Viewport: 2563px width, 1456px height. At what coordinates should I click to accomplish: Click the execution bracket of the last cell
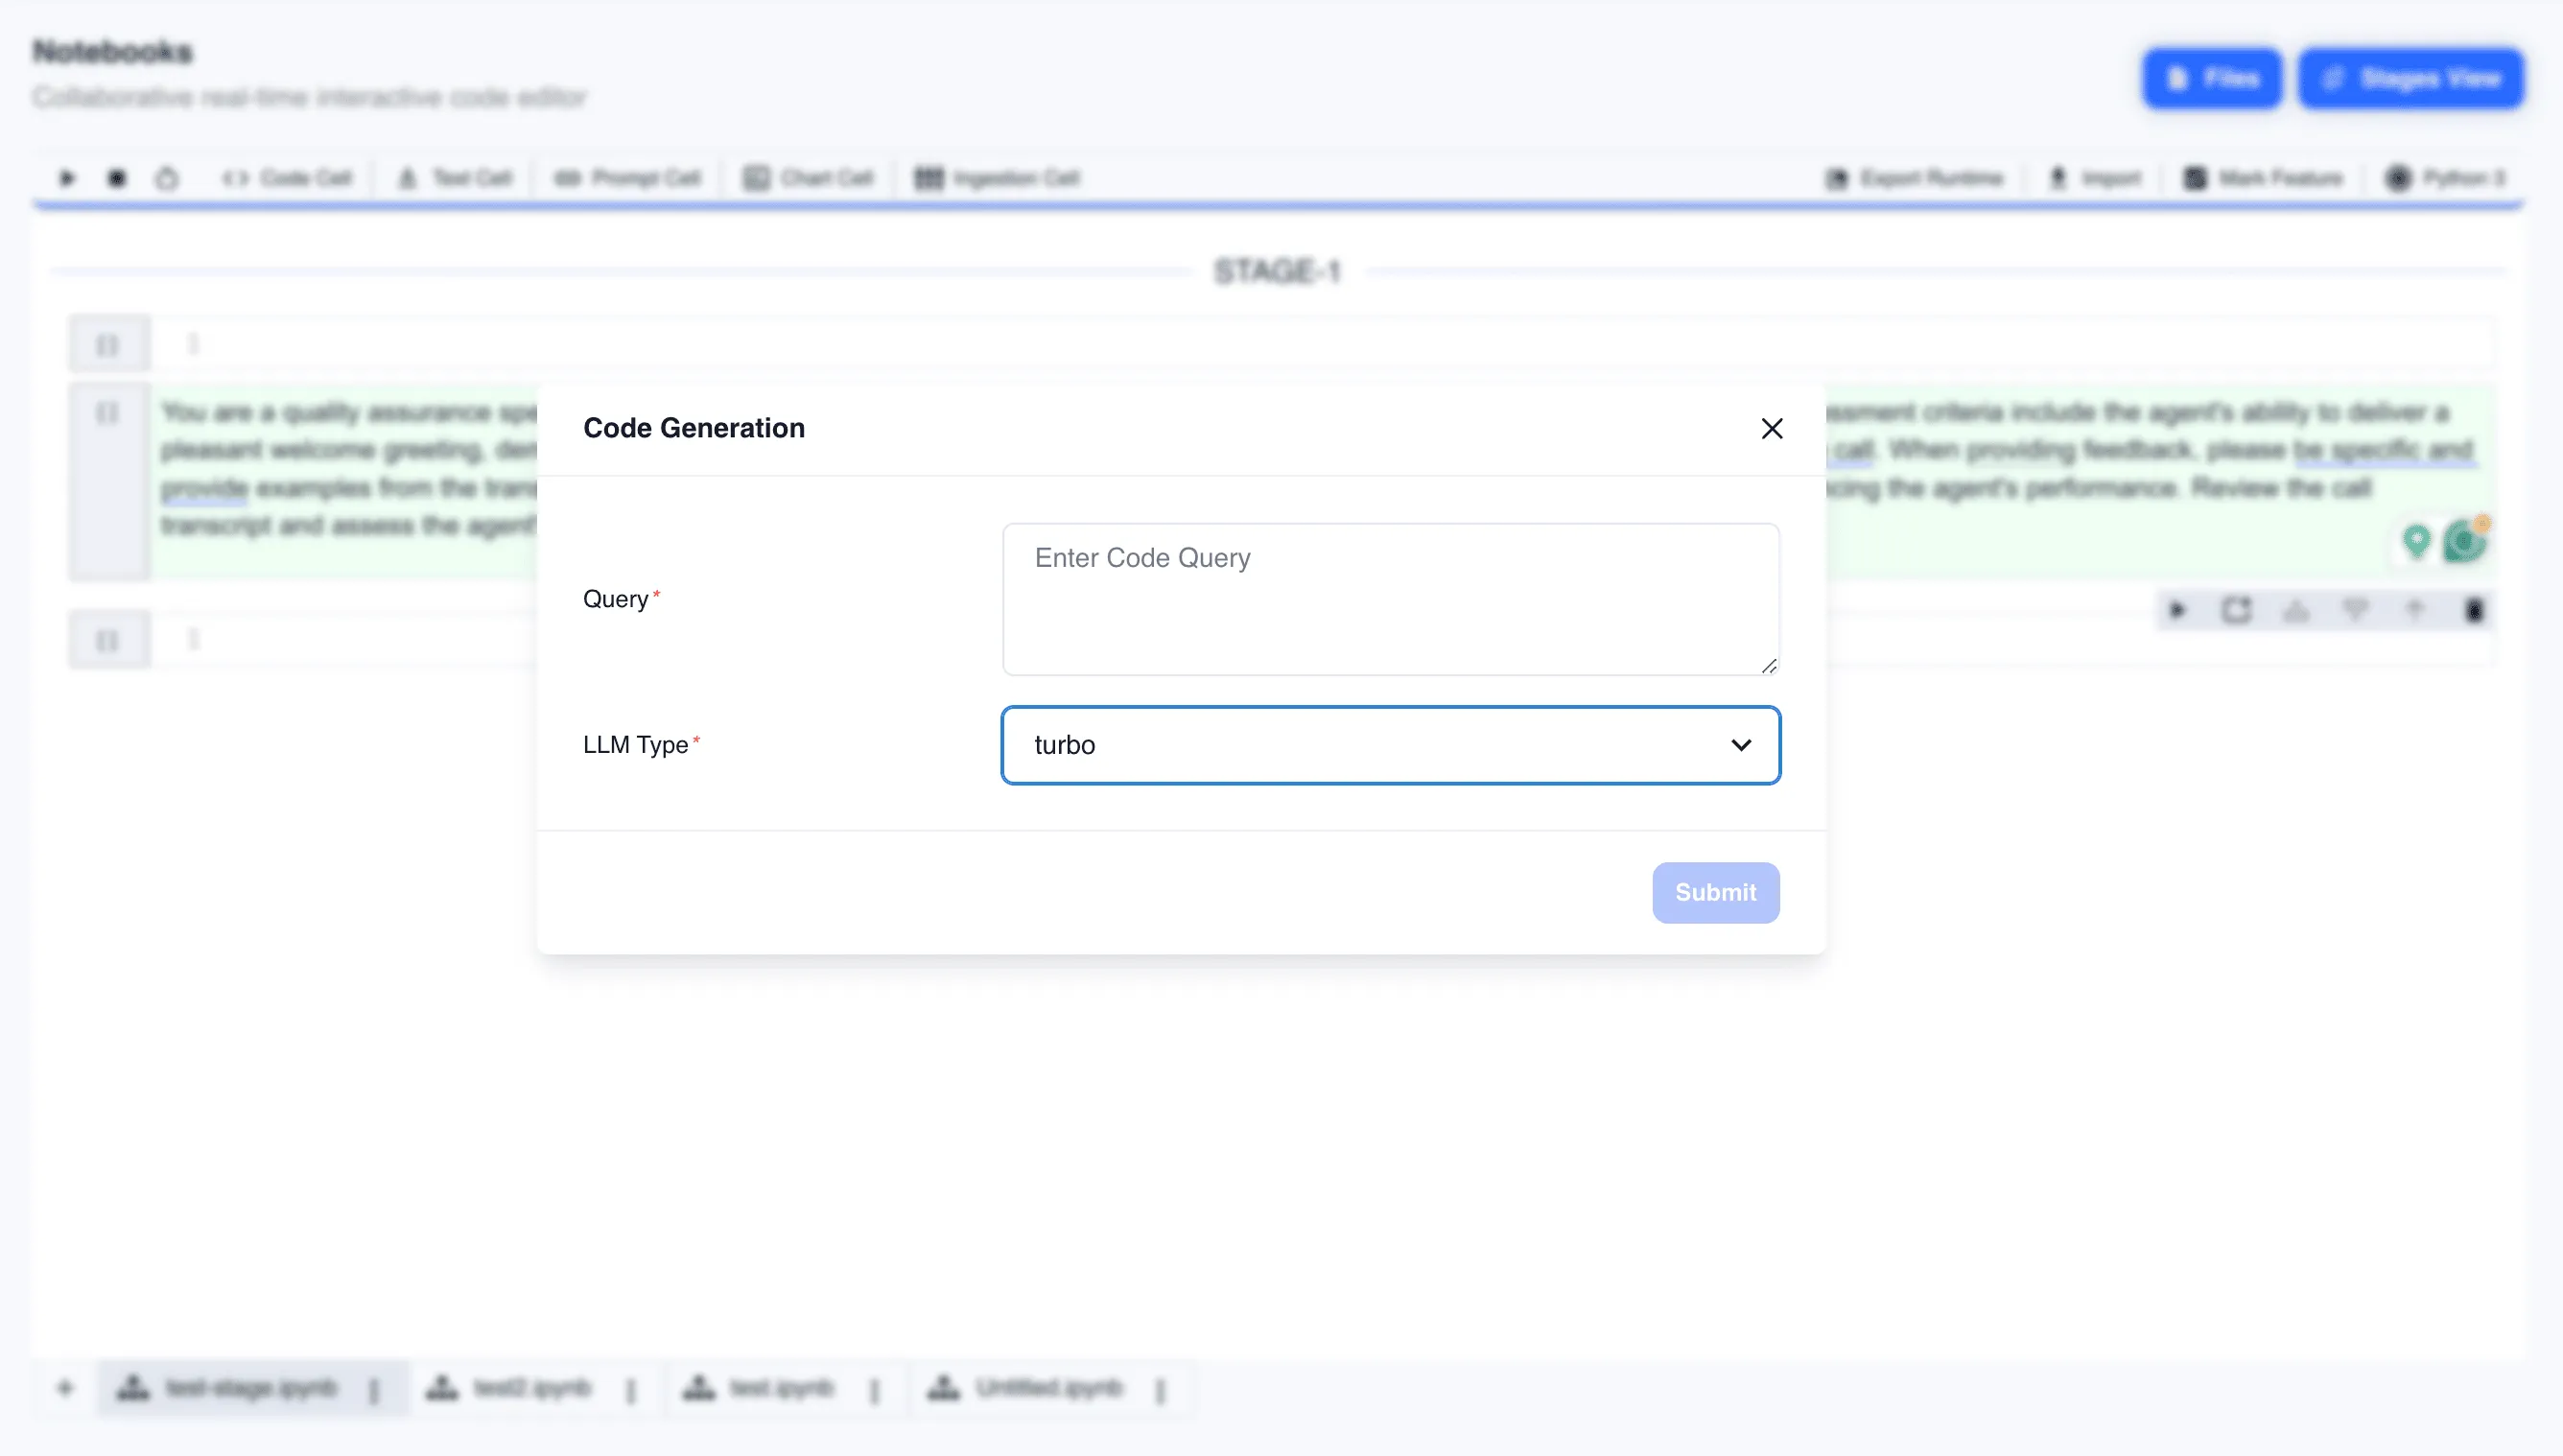click(108, 640)
